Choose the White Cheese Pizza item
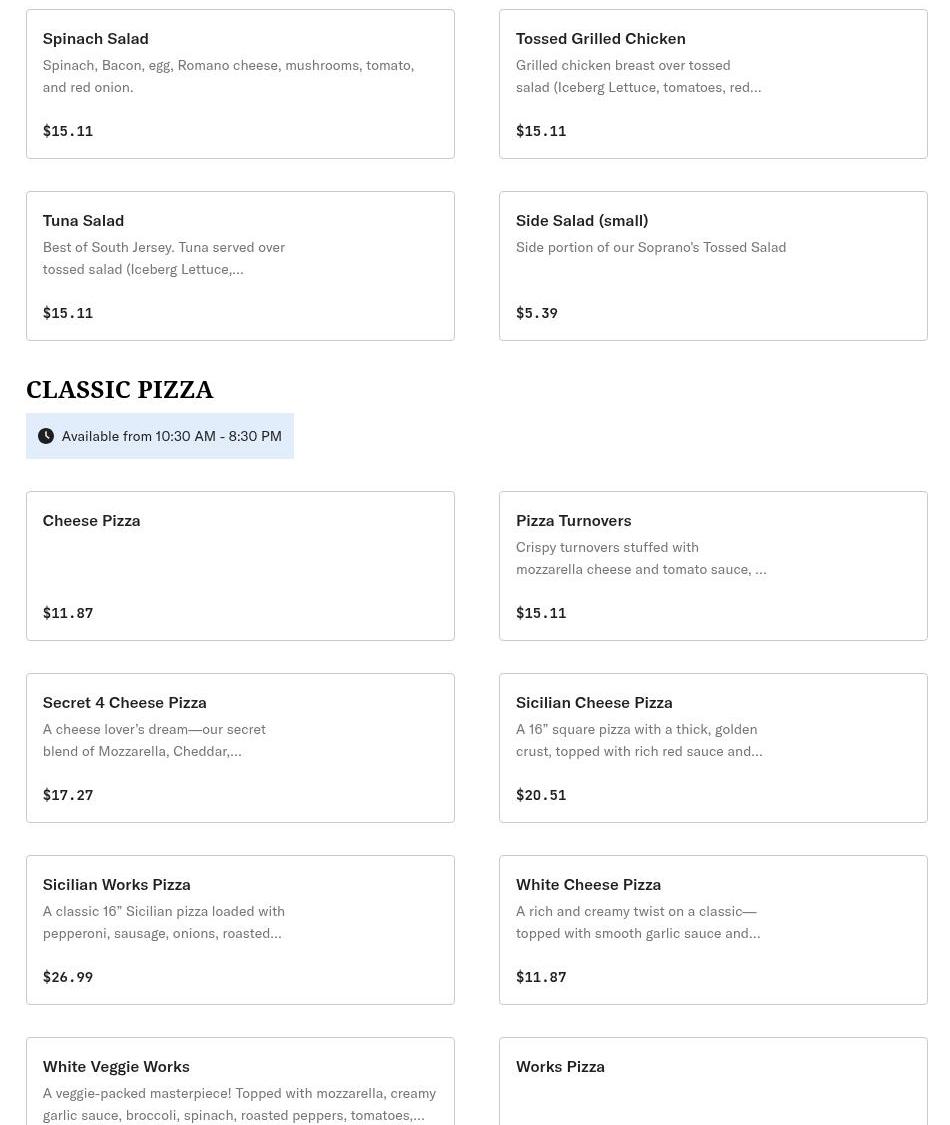 (713, 930)
